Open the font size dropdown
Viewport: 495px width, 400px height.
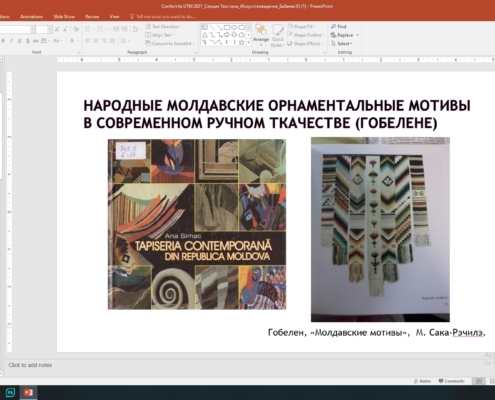tap(50, 30)
